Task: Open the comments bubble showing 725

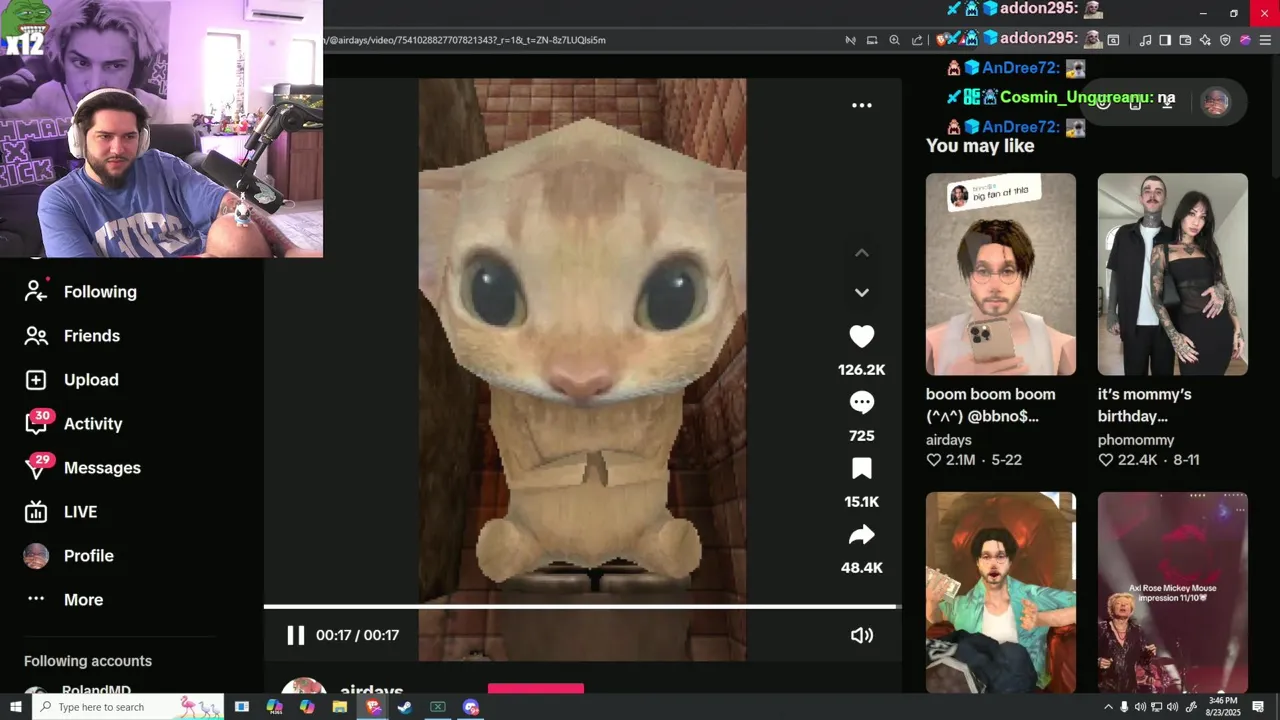Action: point(861,403)
